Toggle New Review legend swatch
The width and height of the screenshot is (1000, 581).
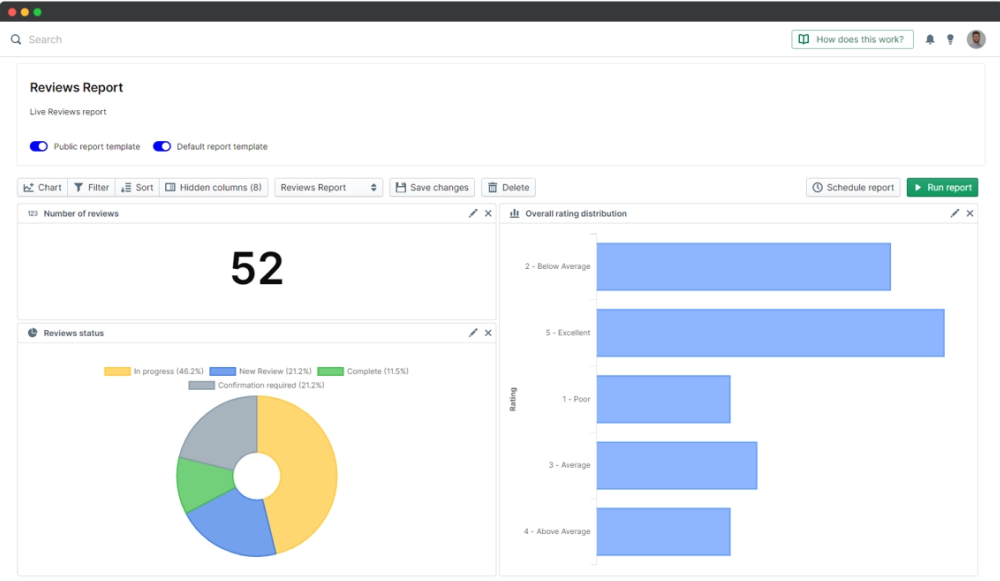pyautogui.click(x=223, y=371)
